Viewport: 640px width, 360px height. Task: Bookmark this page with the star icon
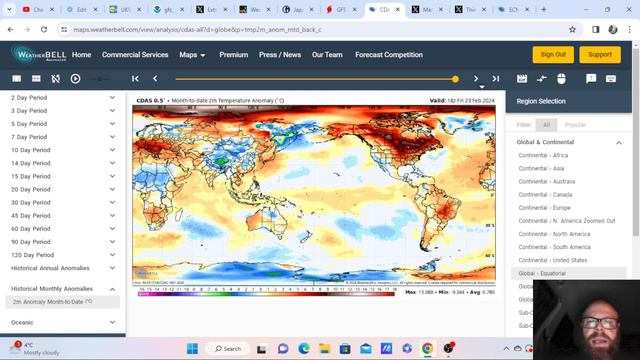pos(572,29)
